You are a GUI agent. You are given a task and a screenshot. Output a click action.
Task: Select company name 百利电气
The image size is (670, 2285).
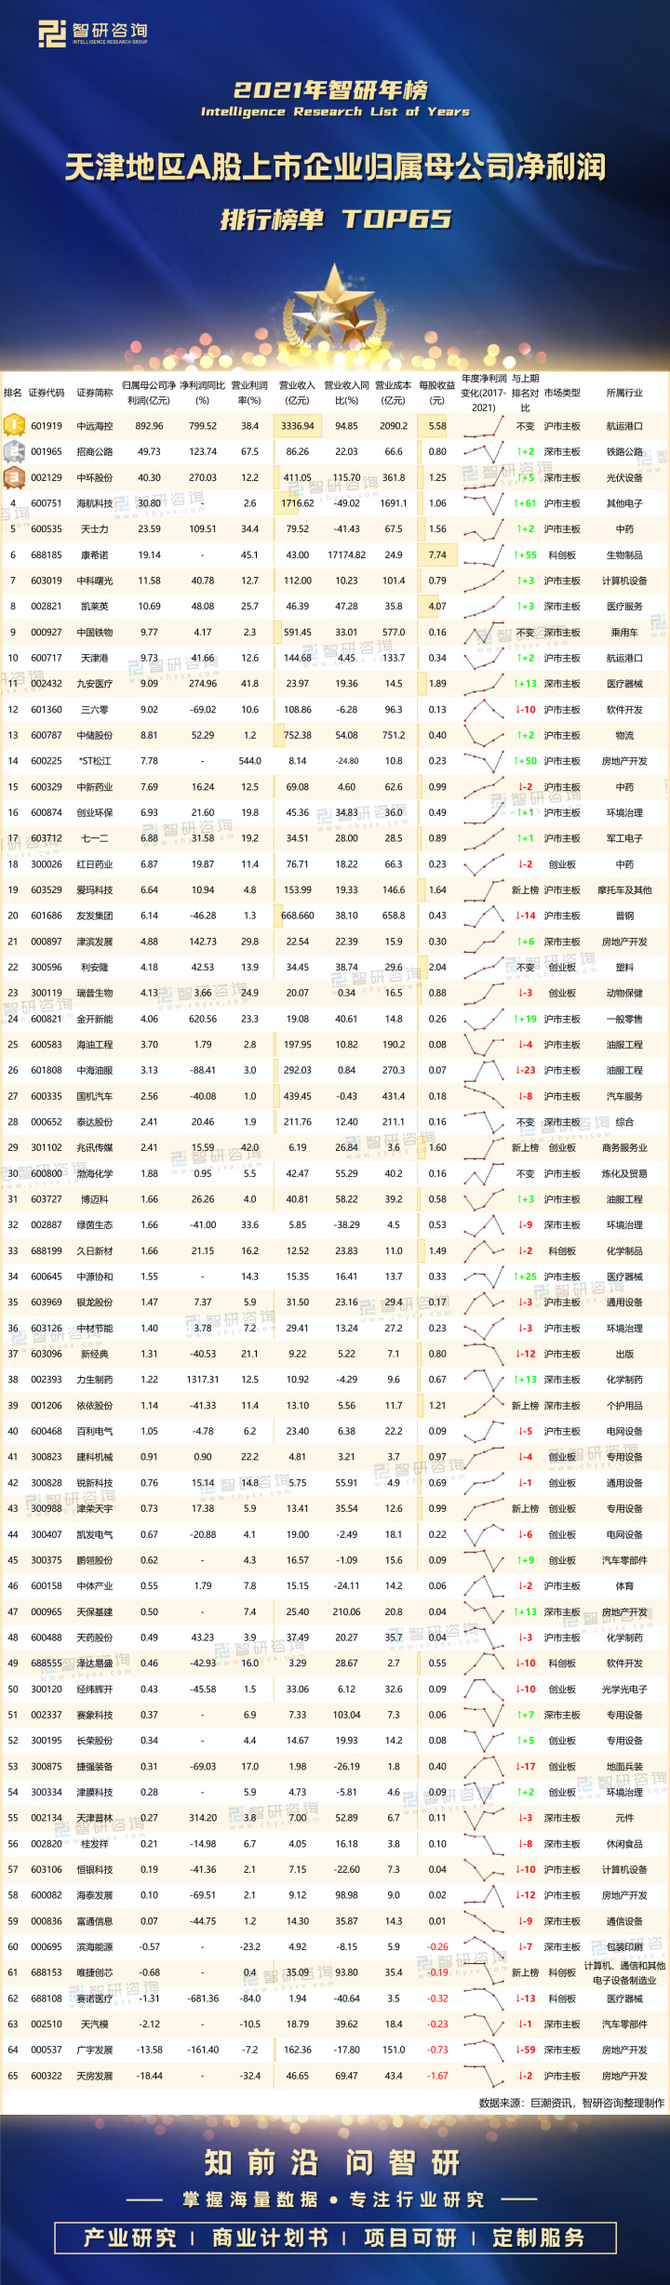click(x=95, y=1431)
